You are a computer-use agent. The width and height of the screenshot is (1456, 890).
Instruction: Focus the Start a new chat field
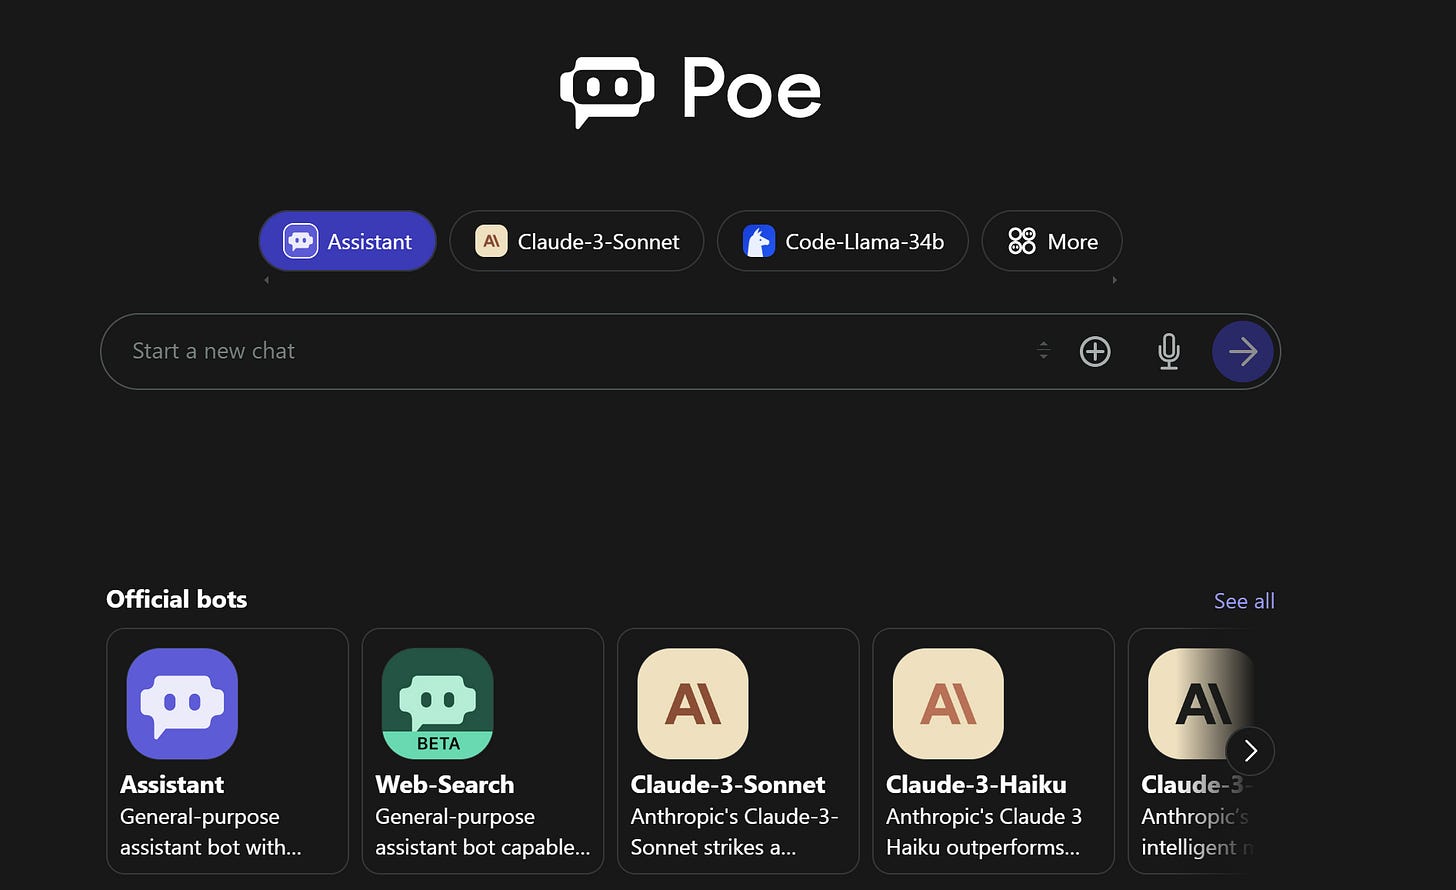point(690,351)
